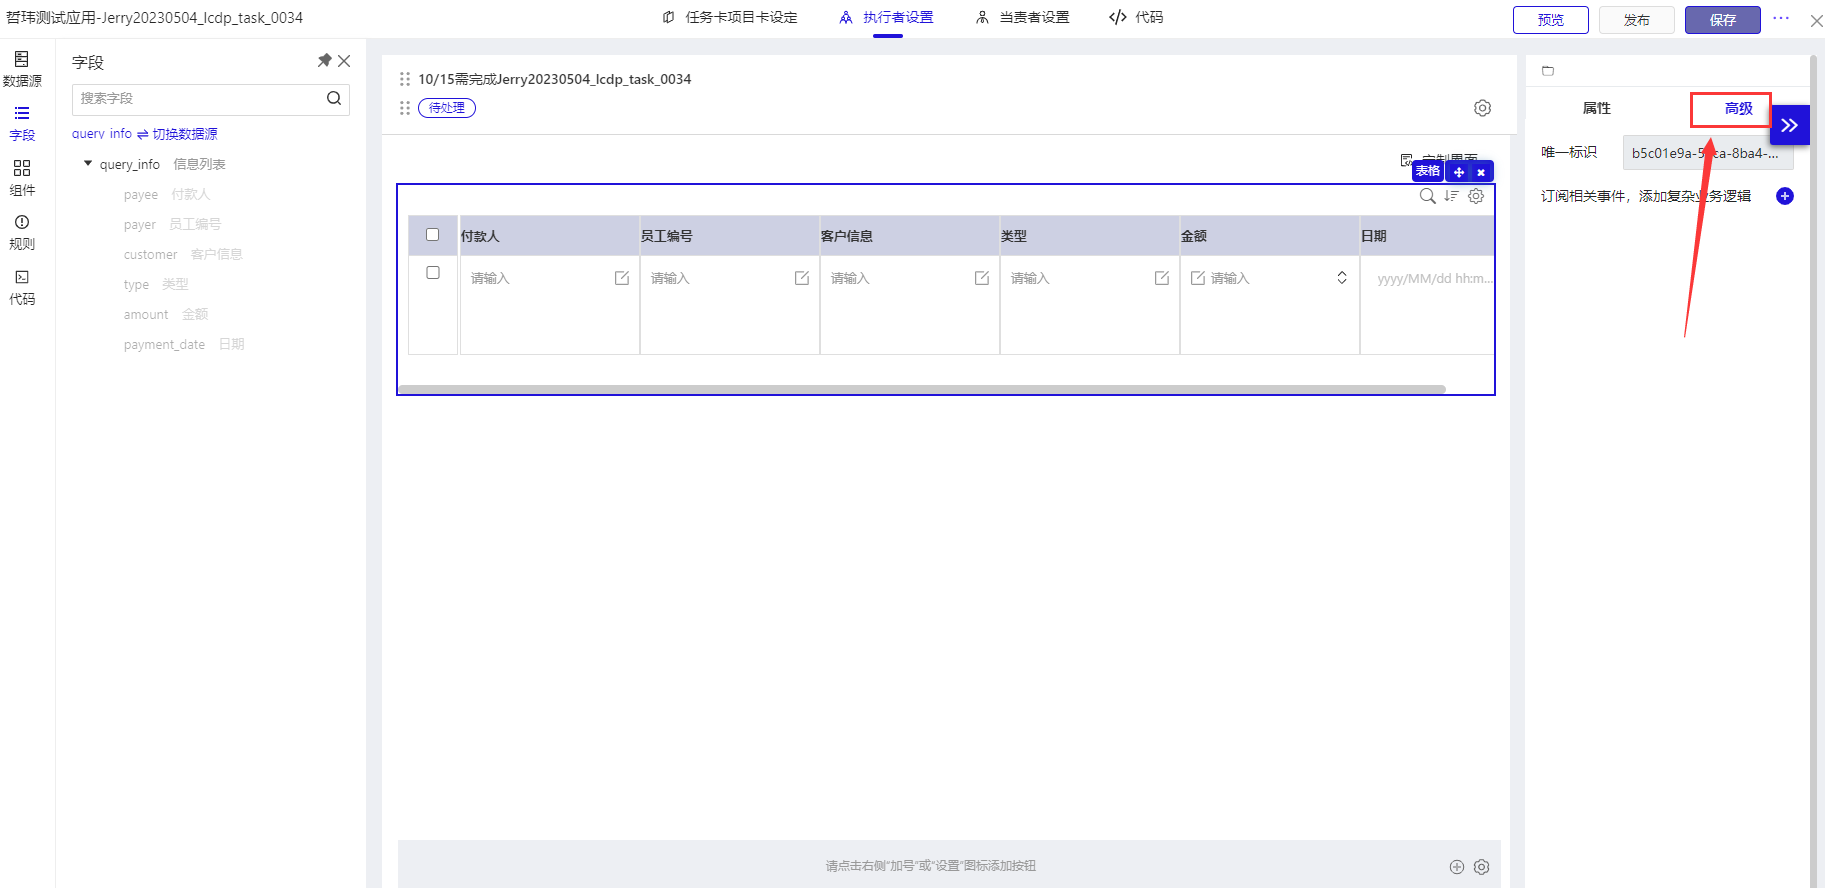Screen dimensions: 1825x888
Task: Open the 组件 components panel
Action: click(22, 177)
